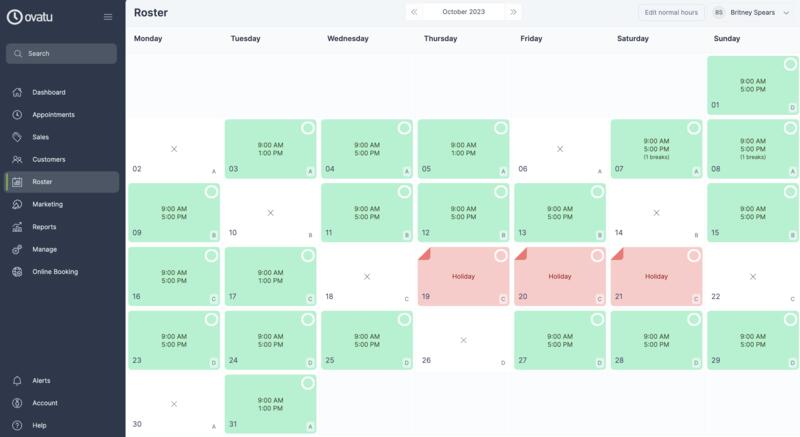This screenshot has height=437, width=800.
Task: Toggle the selection circle on October 03
Action: [x=308, y=128]
